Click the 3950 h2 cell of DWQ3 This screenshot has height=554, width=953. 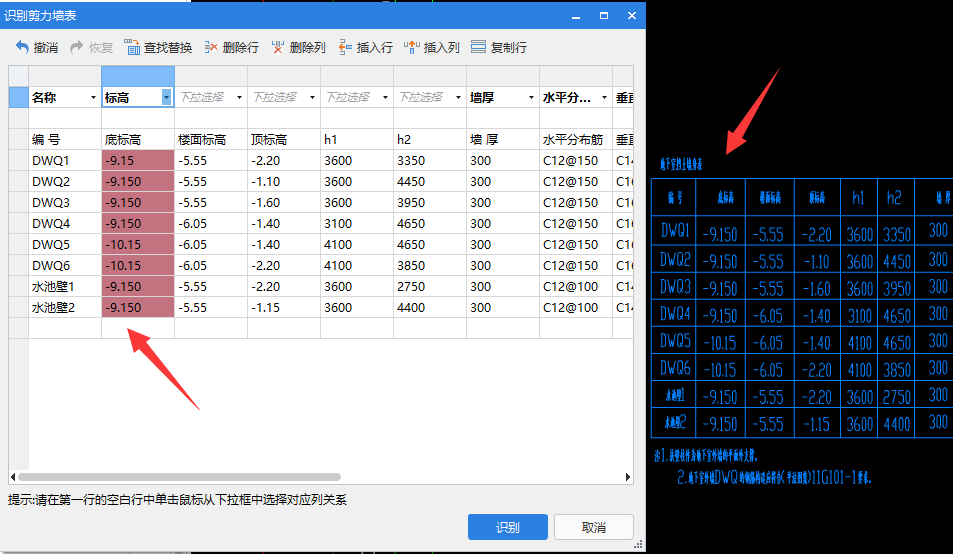click(x=430, y=202)
